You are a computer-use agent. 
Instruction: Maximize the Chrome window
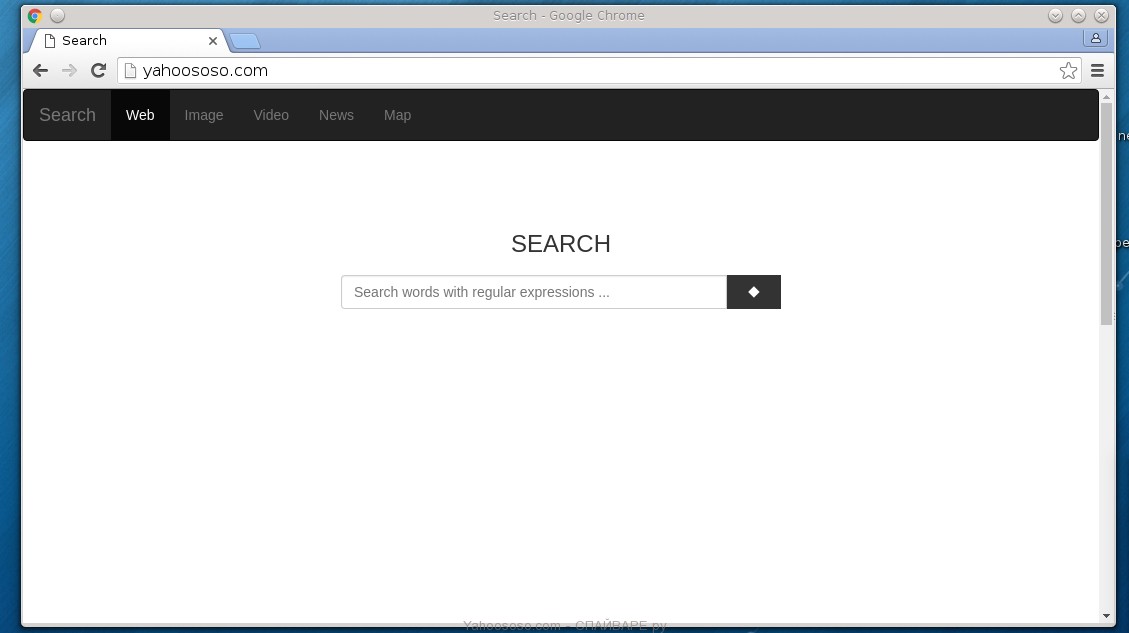(1079, 15)
